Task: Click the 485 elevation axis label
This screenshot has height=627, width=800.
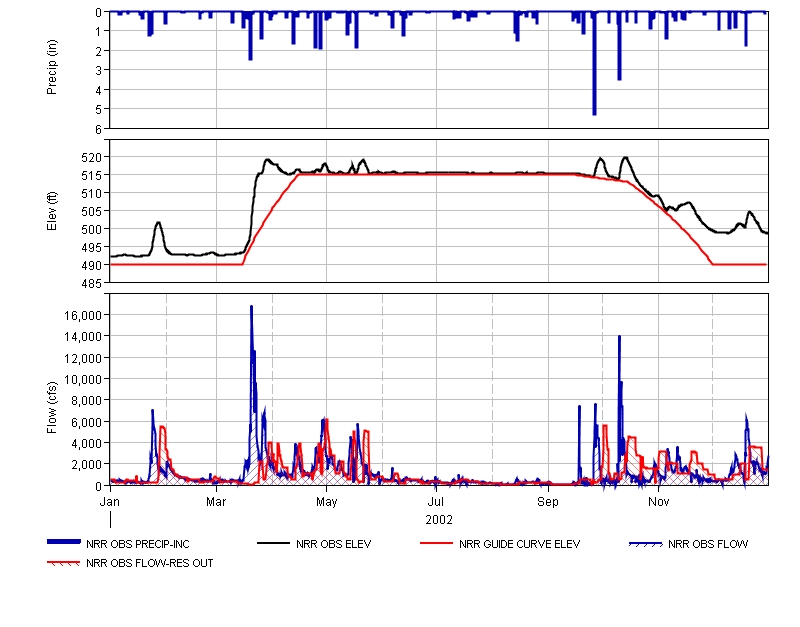Action: 92,283
